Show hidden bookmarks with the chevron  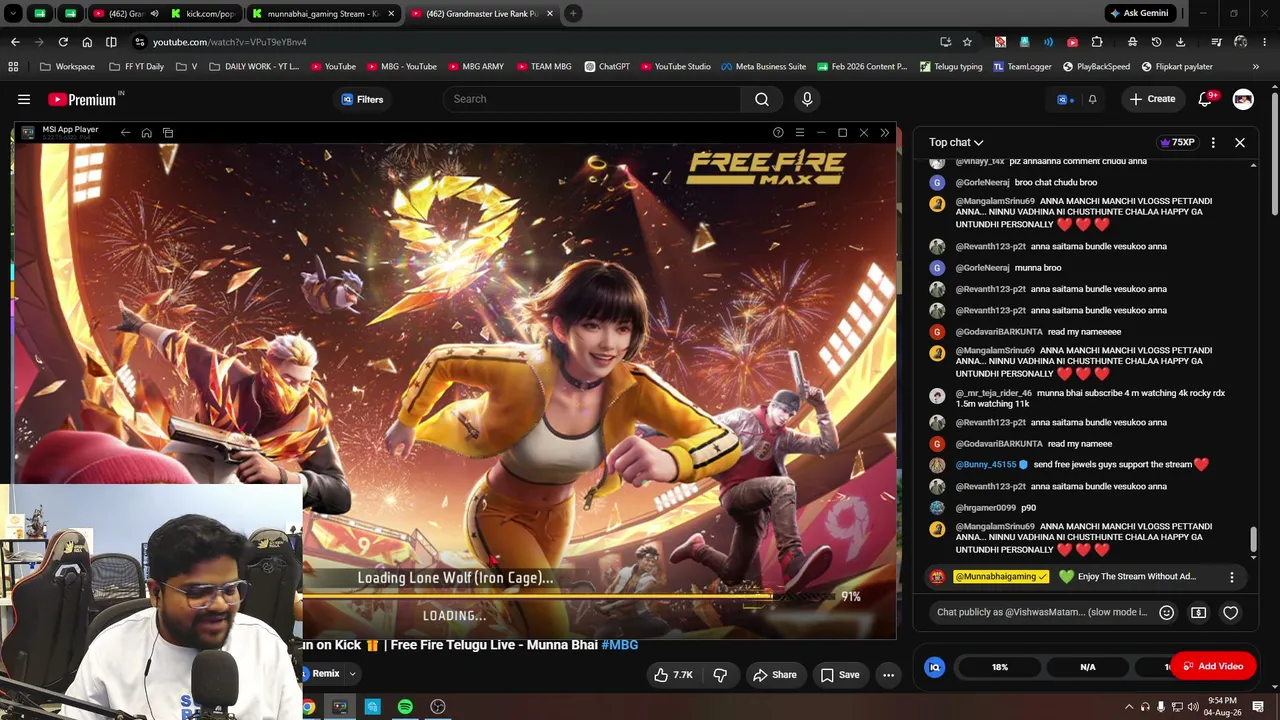[1256, 67]
